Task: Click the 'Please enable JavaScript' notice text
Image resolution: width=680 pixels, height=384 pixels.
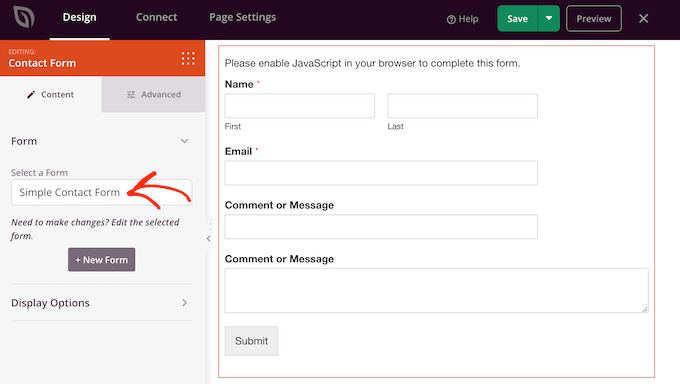Action: click(x=372, y=63)
